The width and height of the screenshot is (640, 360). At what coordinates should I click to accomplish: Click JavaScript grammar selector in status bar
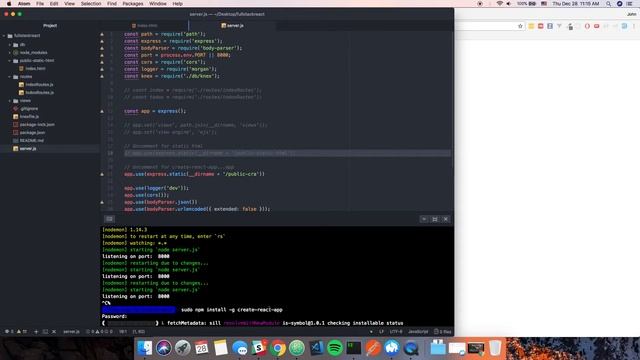coord(418,332)
